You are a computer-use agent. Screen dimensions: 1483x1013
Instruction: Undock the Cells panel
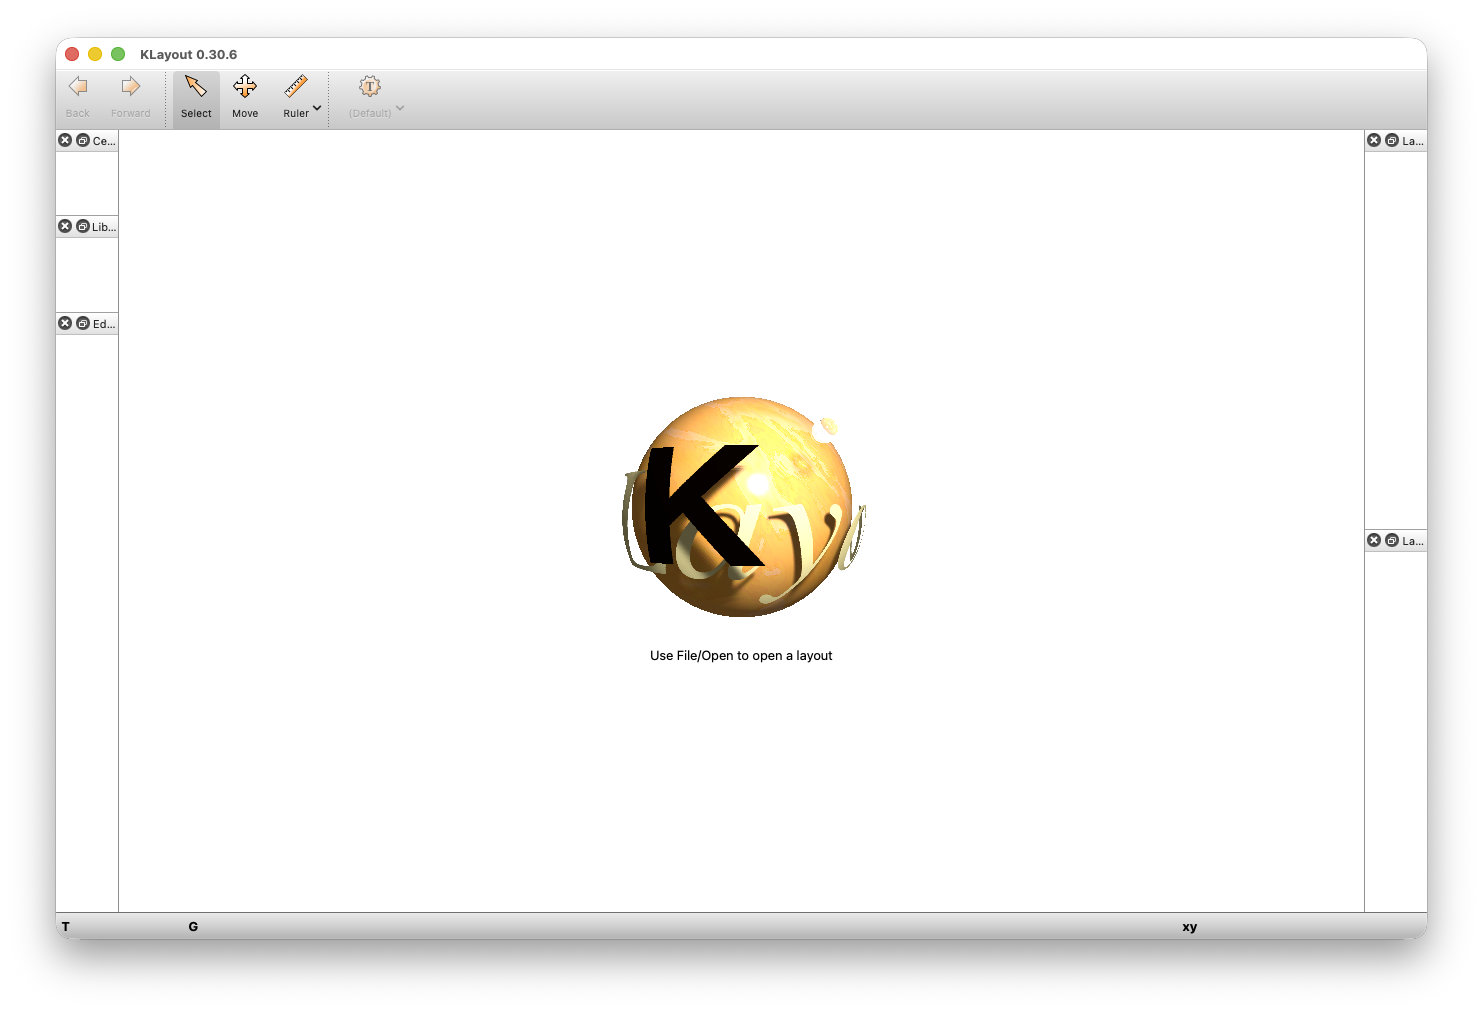83,140
